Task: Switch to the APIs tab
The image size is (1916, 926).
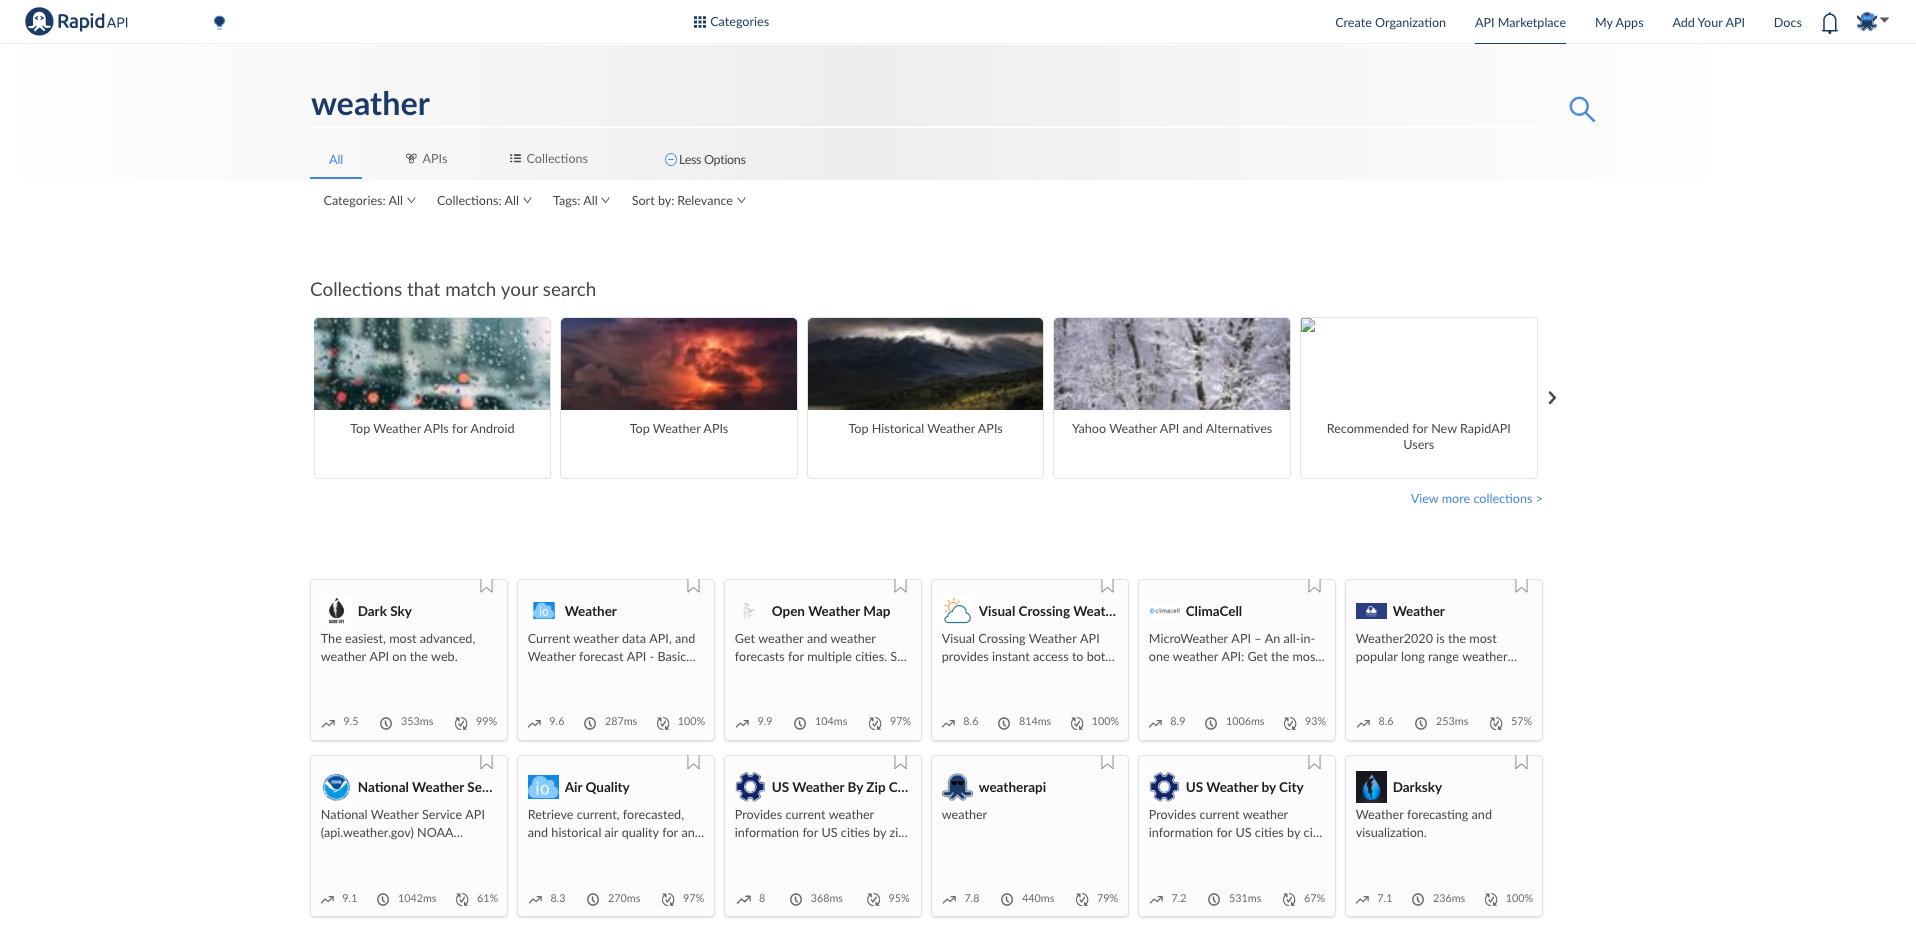Action: click(x=426, y=159)
